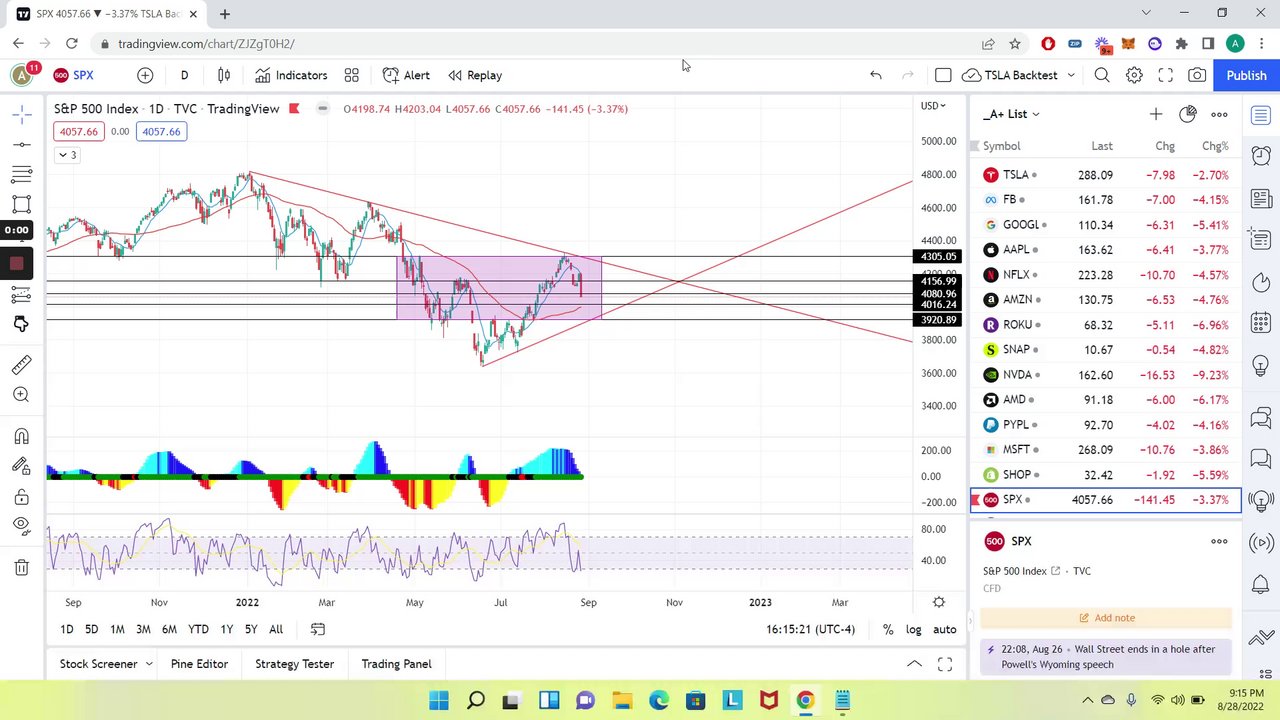Collapse the bottom panel chevron
This screenshot has height=720, width=1280.
914,664
